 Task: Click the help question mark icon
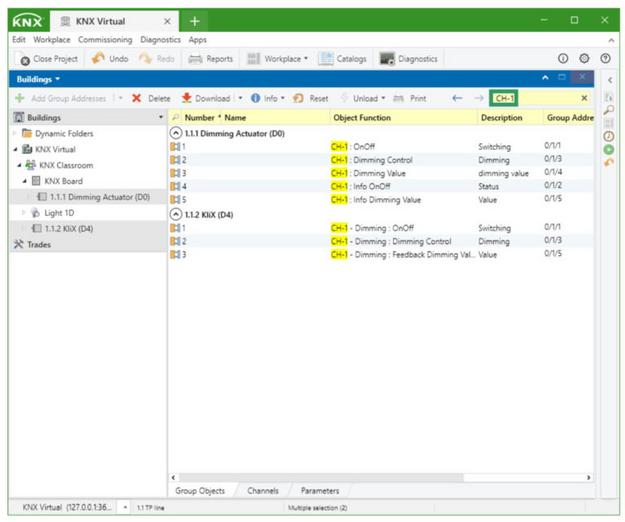[x=605, y=59]
